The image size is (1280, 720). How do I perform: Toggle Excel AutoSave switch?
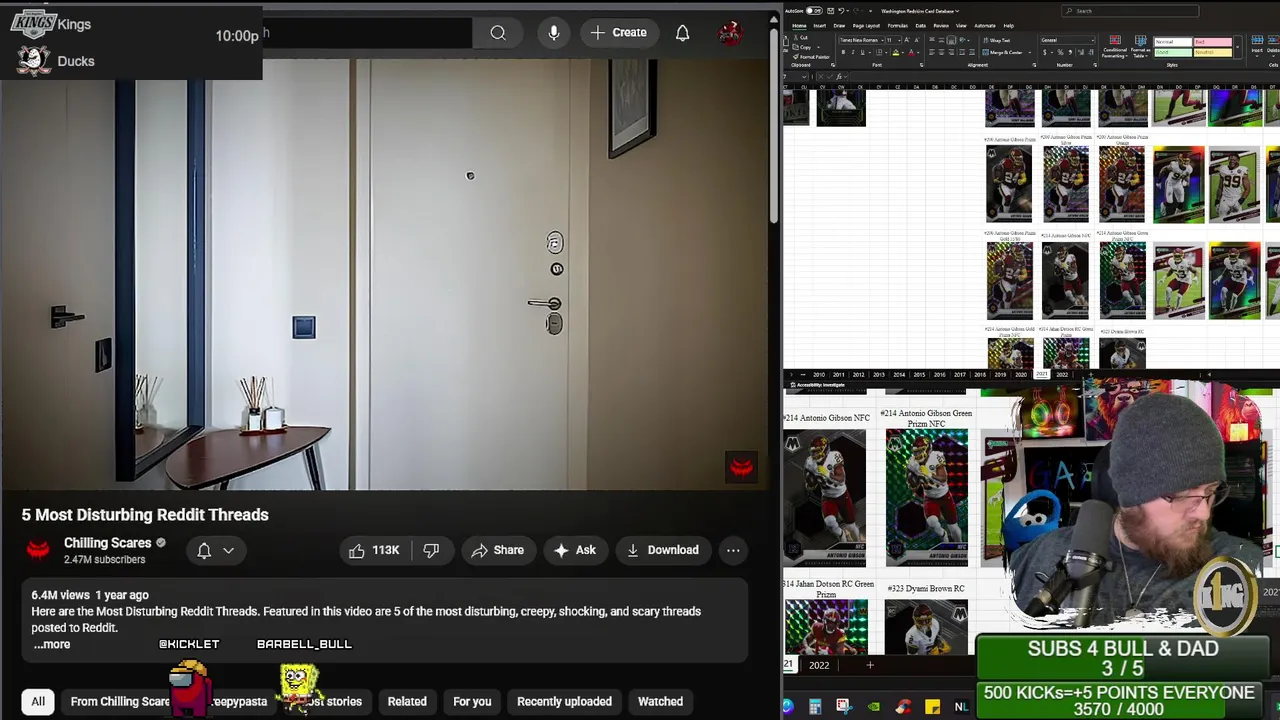814,11
